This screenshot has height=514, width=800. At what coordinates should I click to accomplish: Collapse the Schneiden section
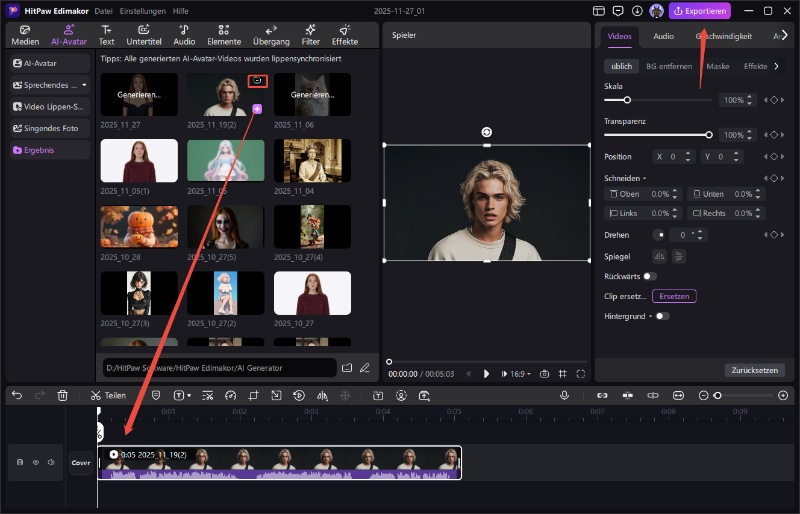coord(644,178)
